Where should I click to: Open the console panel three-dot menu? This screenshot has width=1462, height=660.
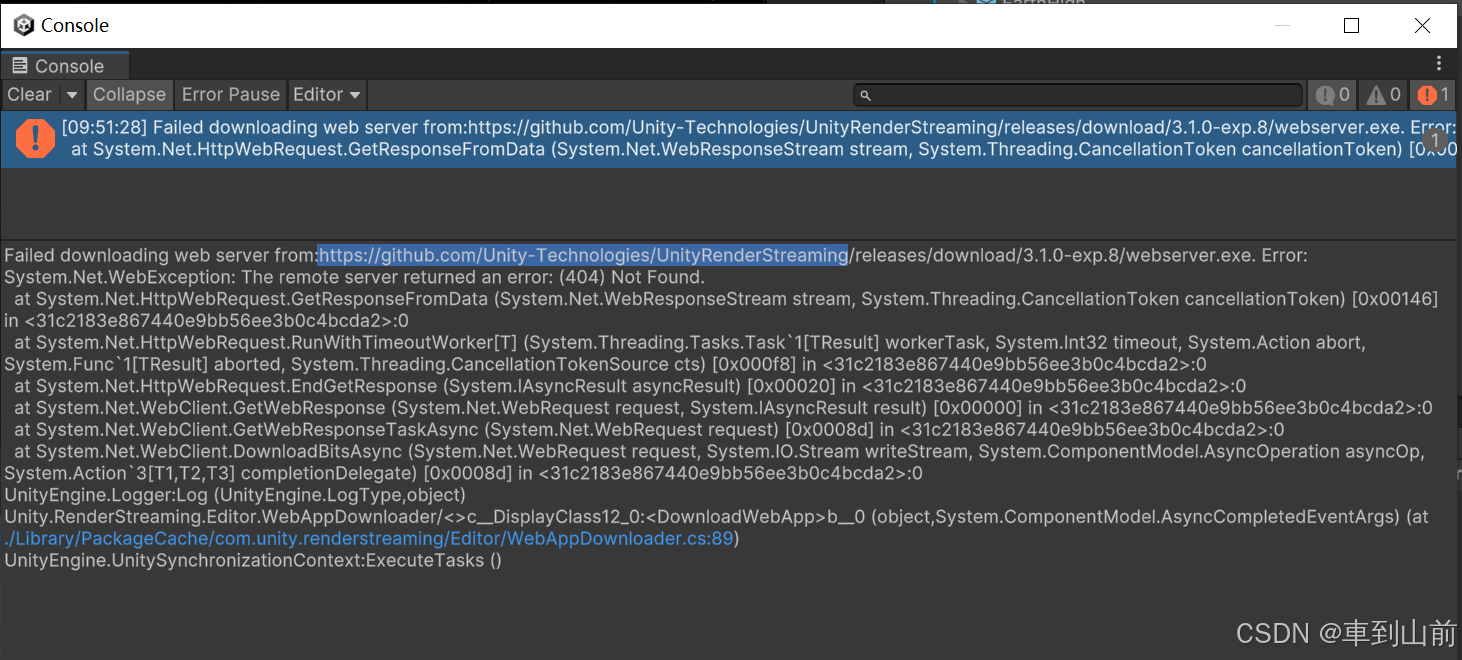(1439, 64)
